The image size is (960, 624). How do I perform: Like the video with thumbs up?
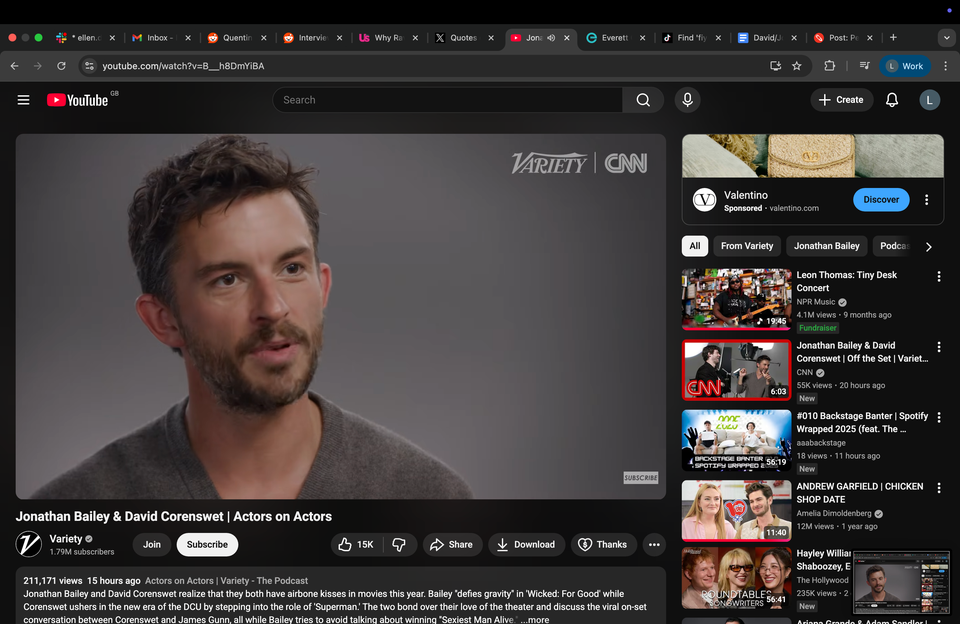pyautogui.click(x=355, y=544)
